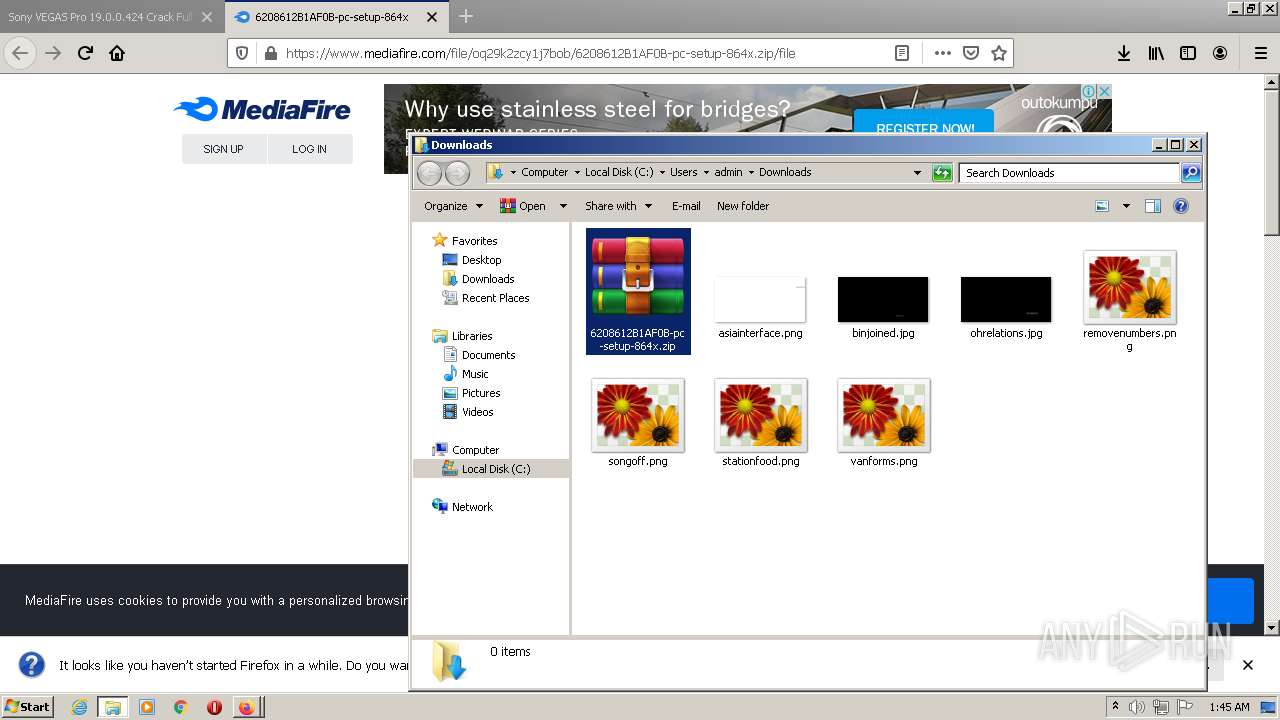Select Computer in breadcrumb path
The height and width of the screenshot is (720, 1280).
[544, 172]
